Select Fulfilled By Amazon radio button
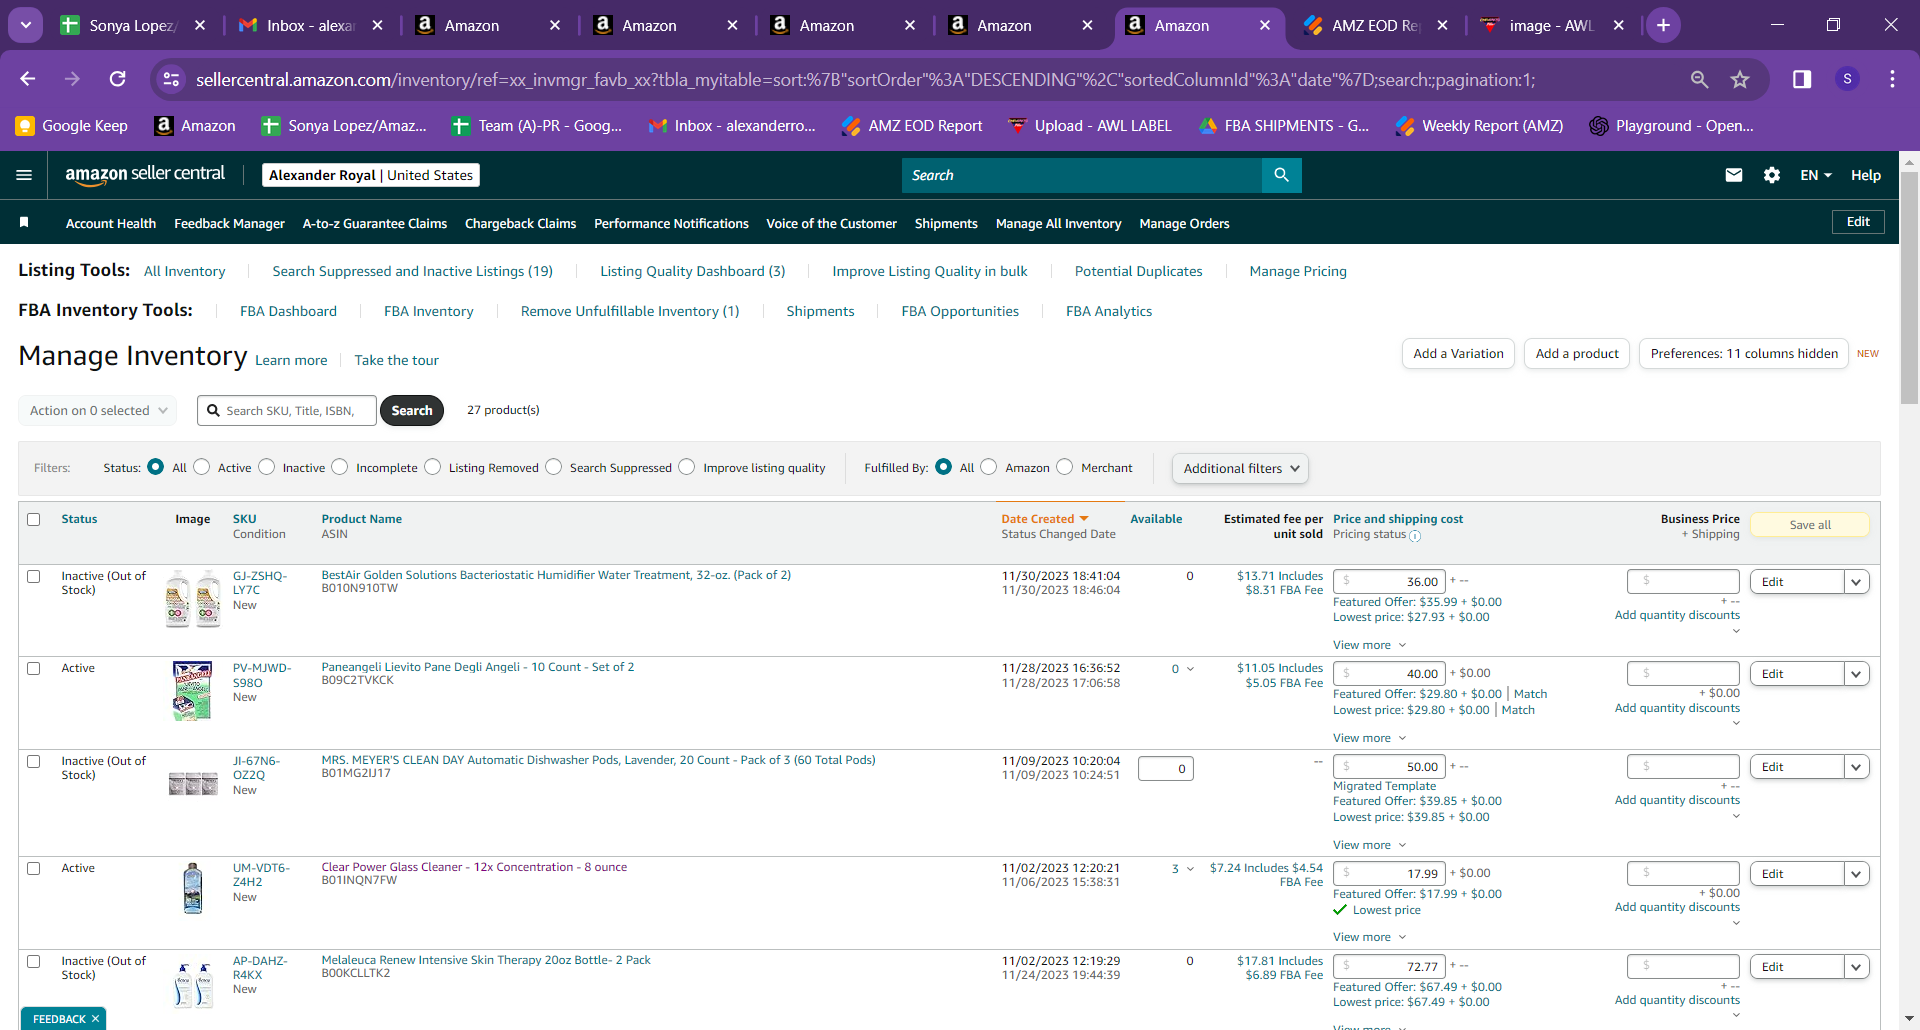Viewport: 1920px width, 1030px height. tap(989, 467)
